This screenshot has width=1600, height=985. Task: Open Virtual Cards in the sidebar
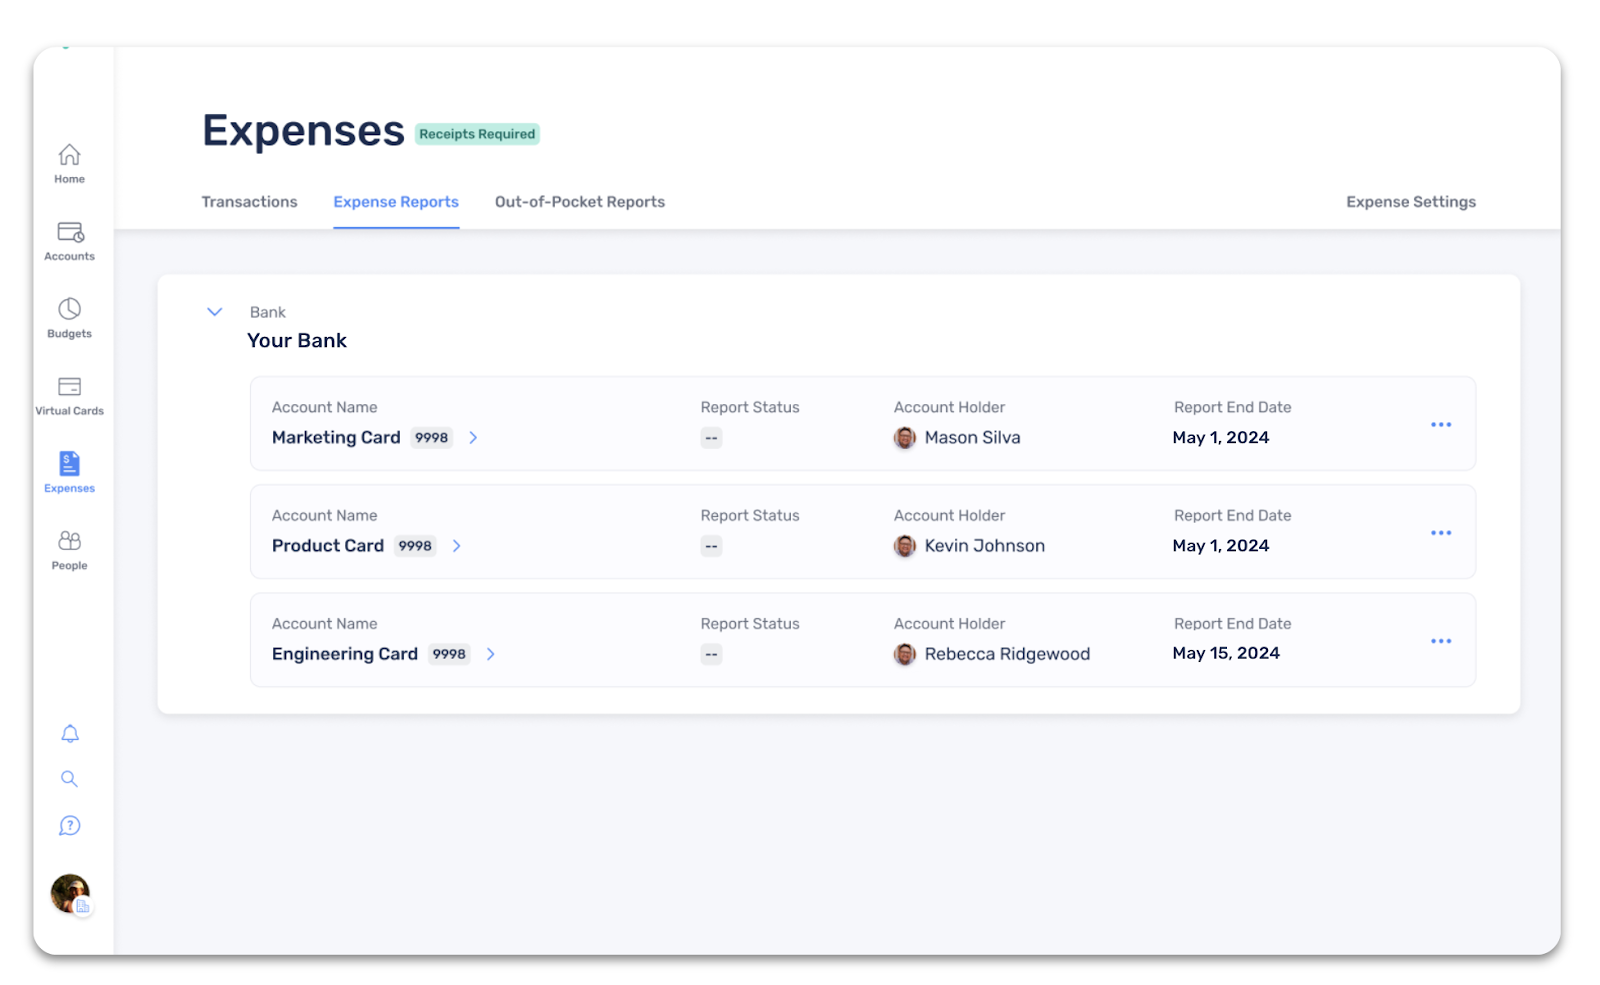tap(69, 396)
